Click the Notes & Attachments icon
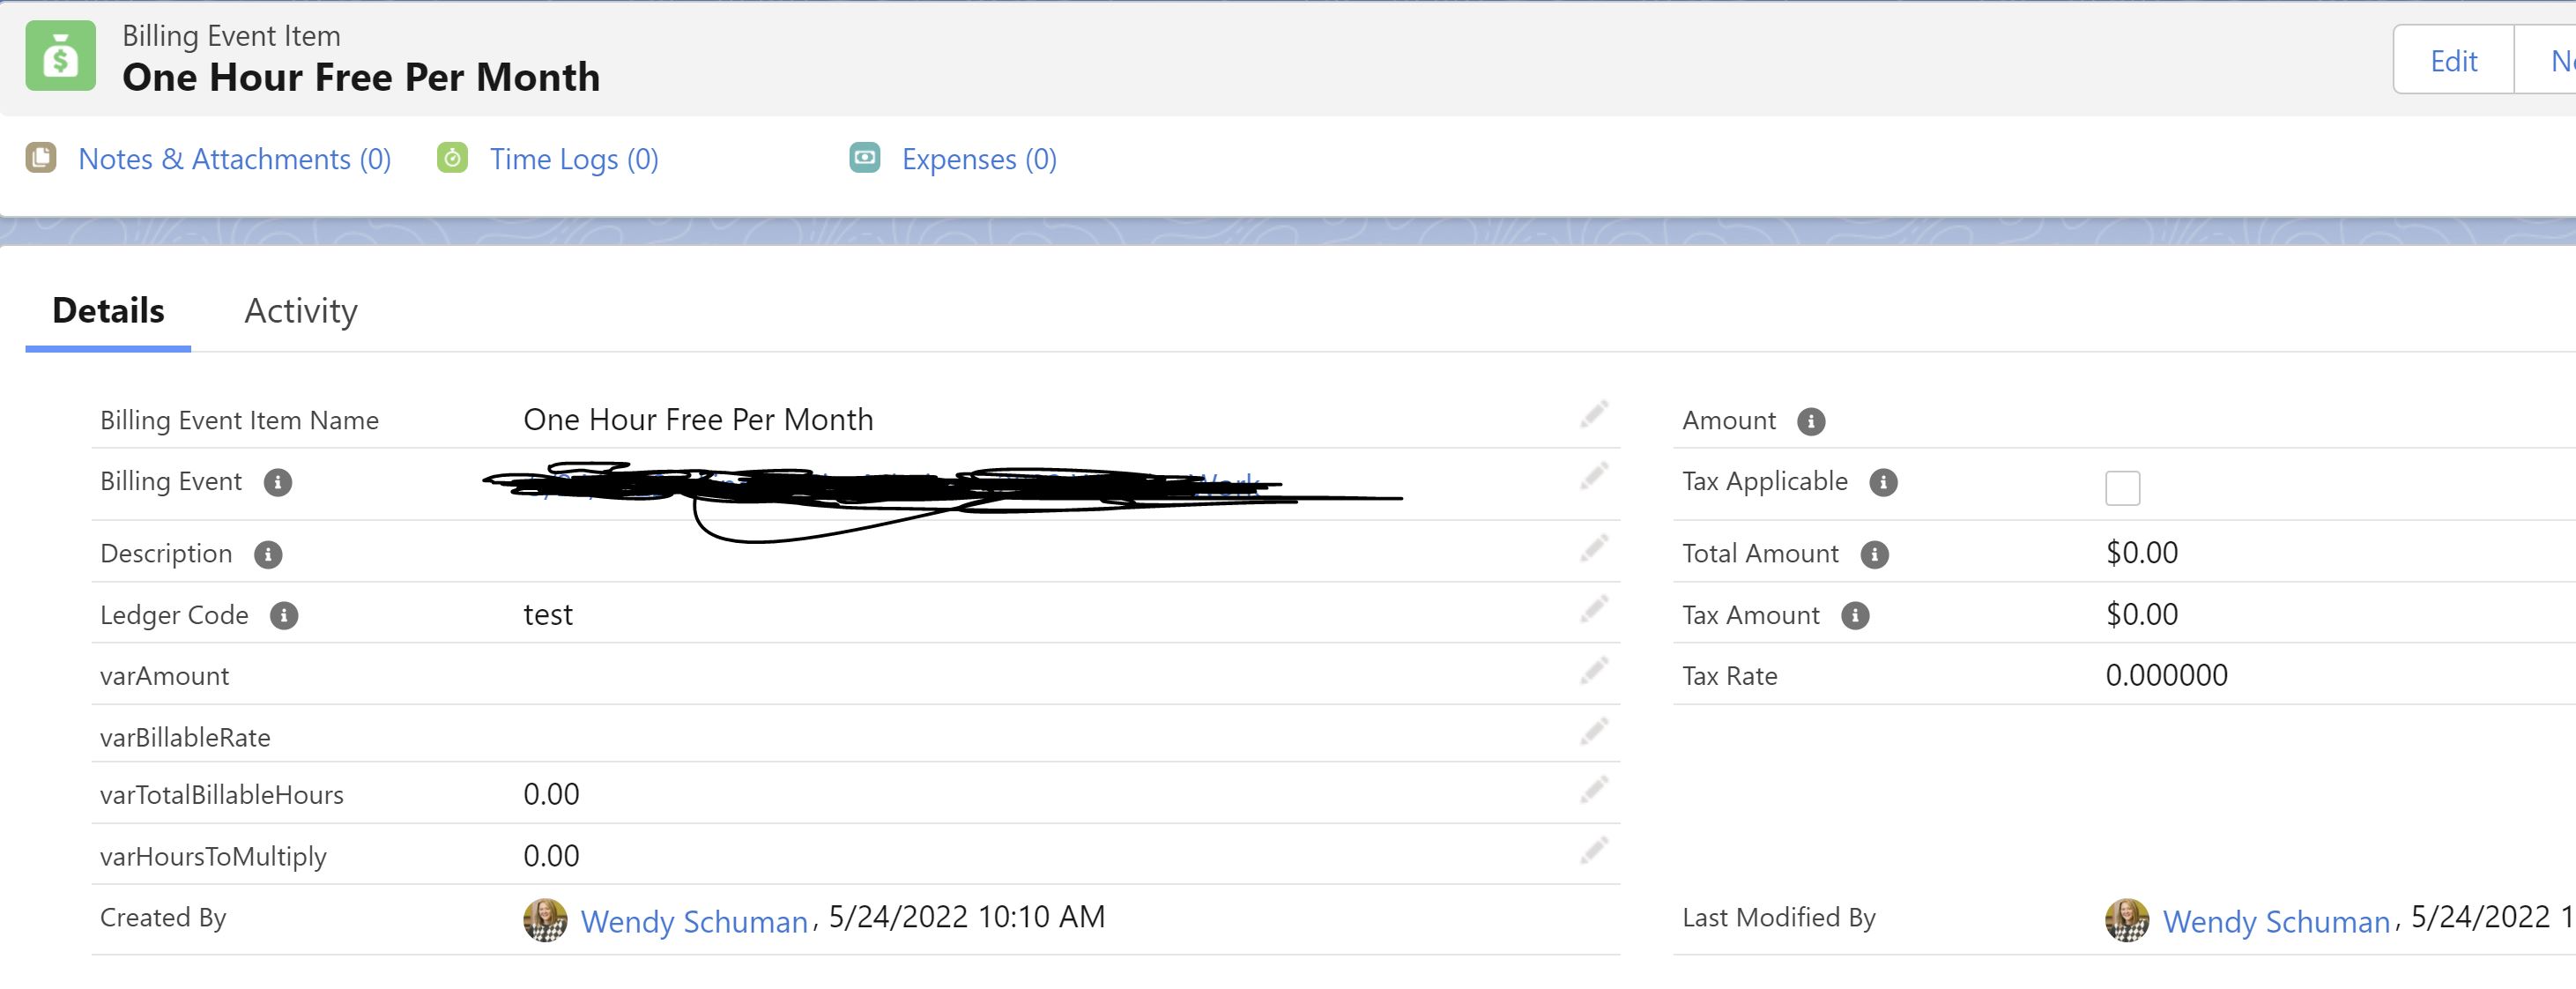2576x989 pixels. coord(41,158)
